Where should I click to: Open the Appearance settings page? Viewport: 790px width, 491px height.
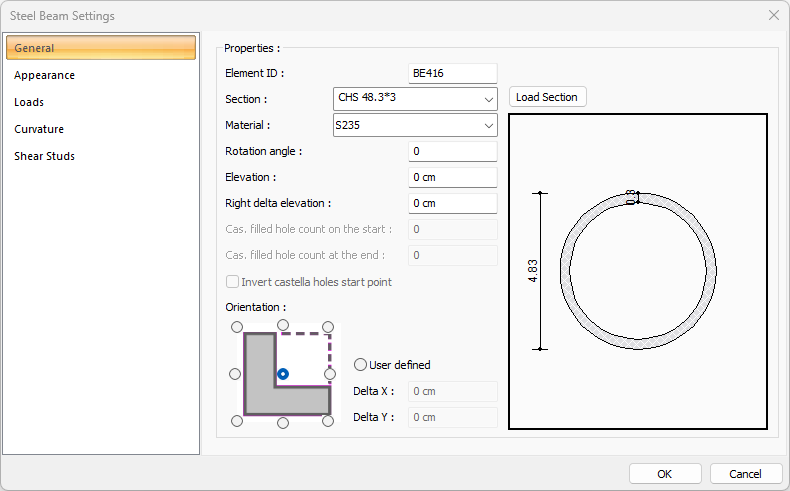pyautogui.click(x=44, y=75)
